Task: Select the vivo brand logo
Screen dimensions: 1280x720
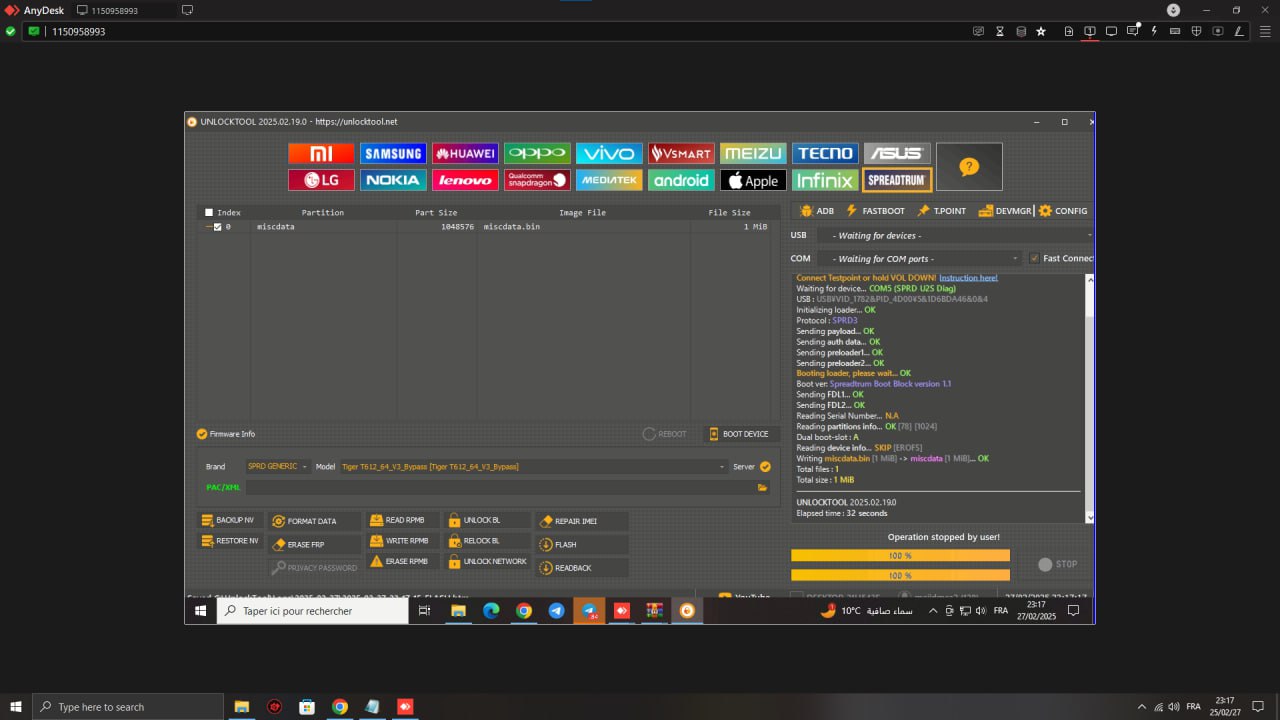Action: pos(609,153)
